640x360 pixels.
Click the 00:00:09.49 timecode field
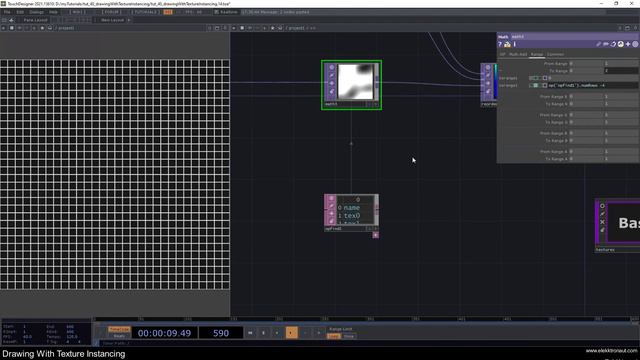click(164, 333)
